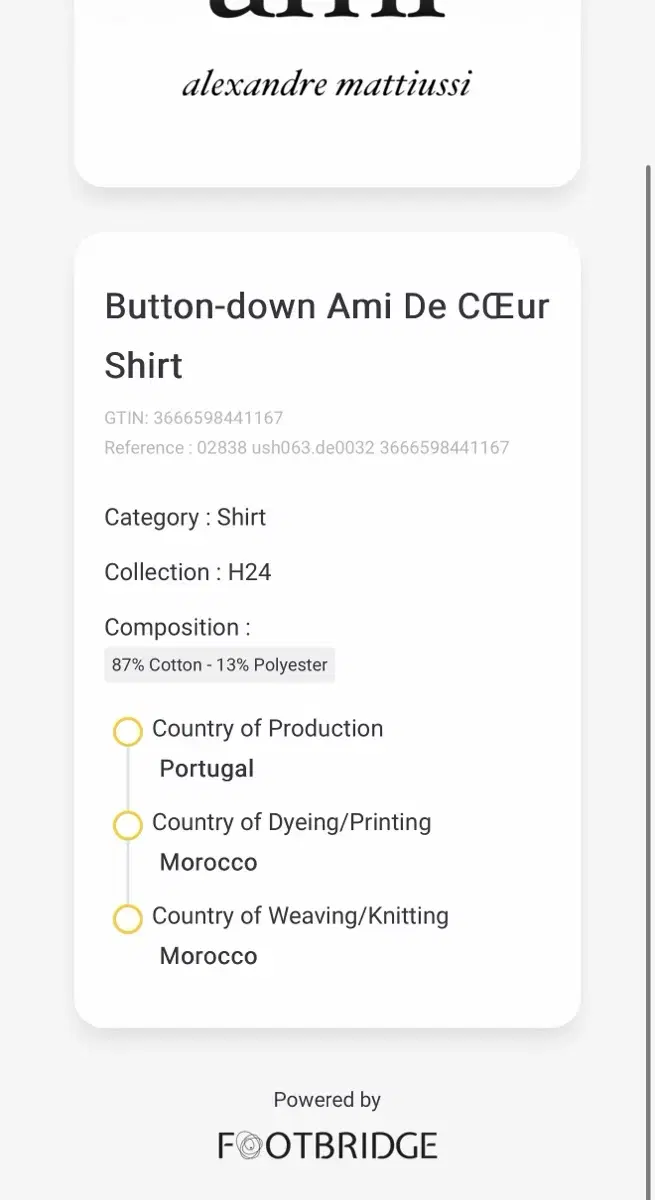Click the Country of Weaving/Knitting label
The height and width of the screenshot is (1200, 655).
[x=300, y=916]
